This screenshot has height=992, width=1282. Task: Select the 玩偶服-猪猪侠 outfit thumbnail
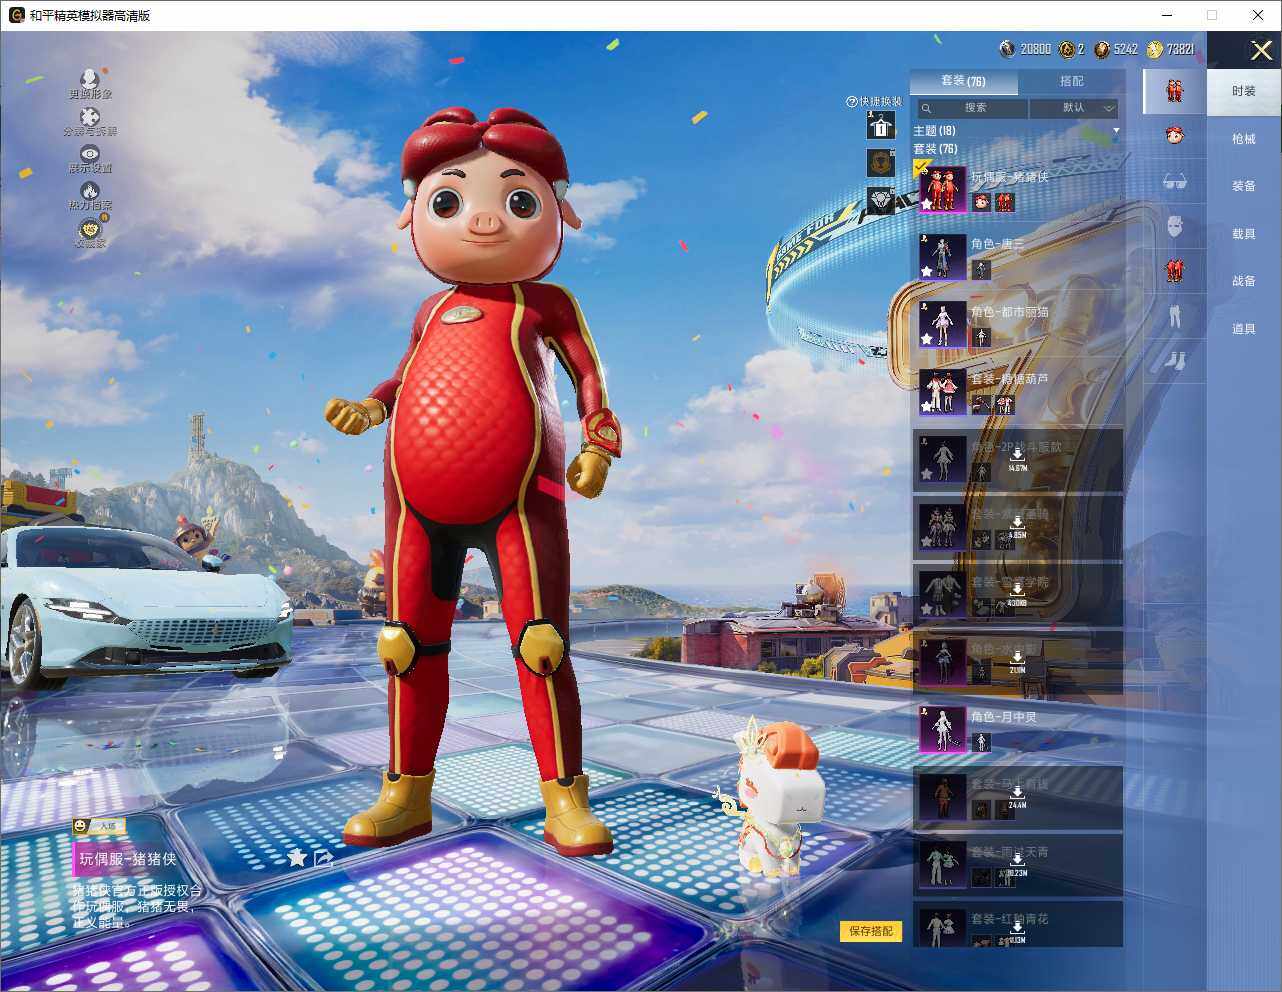[x=942, y=189]
